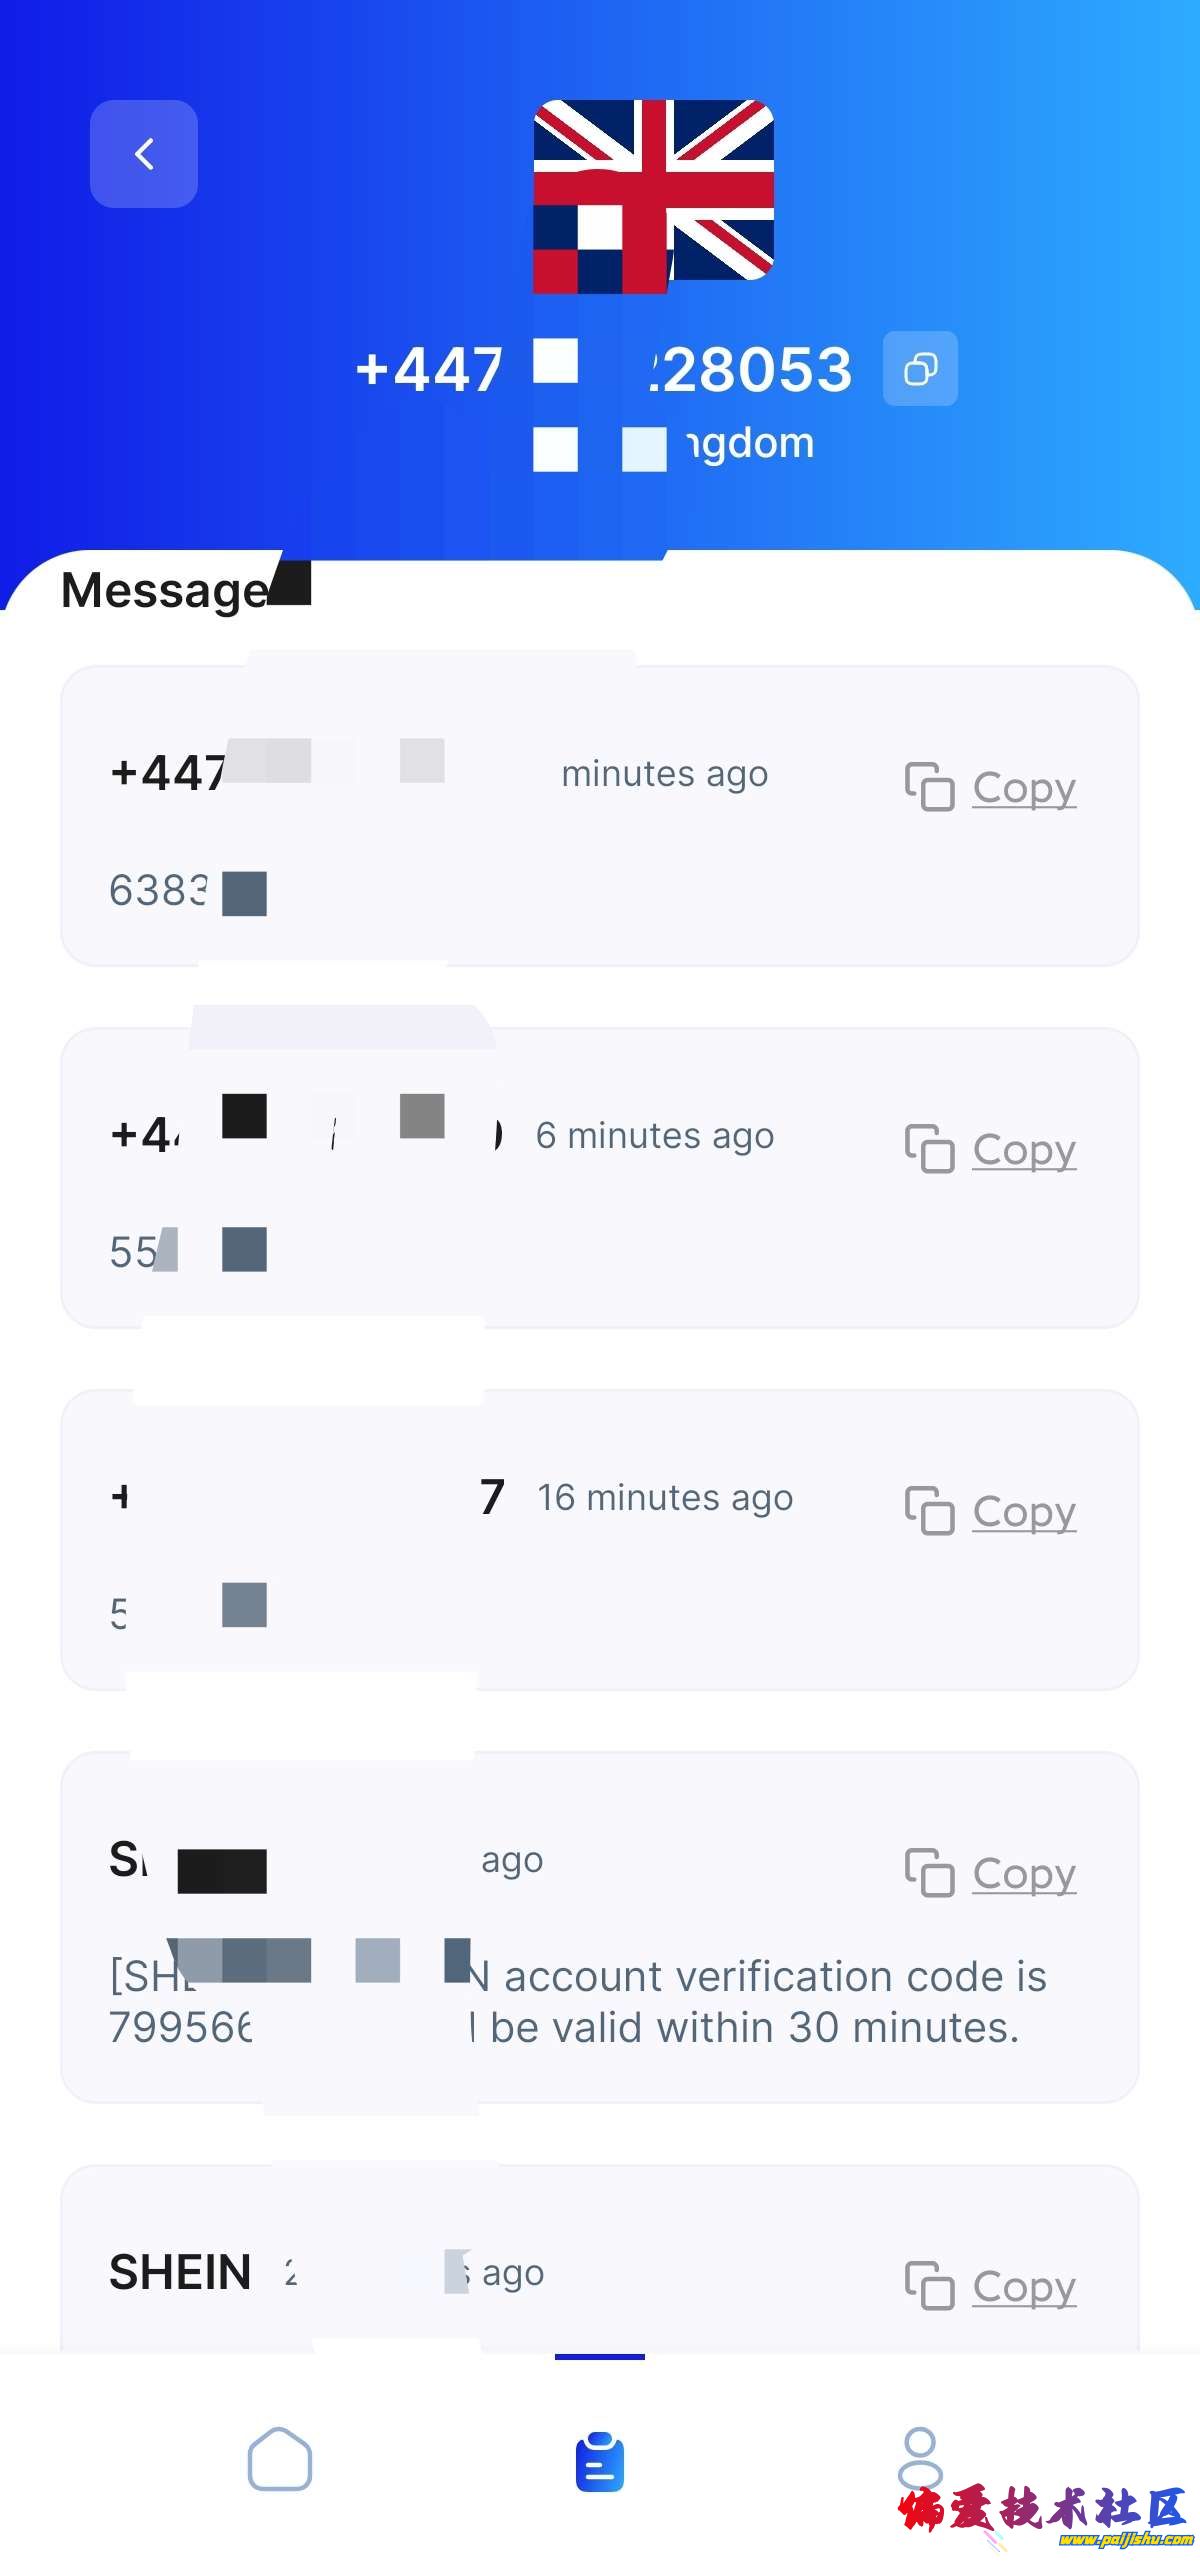Click copy icon on bottom SHEIN card

(x=930, y=2286)
